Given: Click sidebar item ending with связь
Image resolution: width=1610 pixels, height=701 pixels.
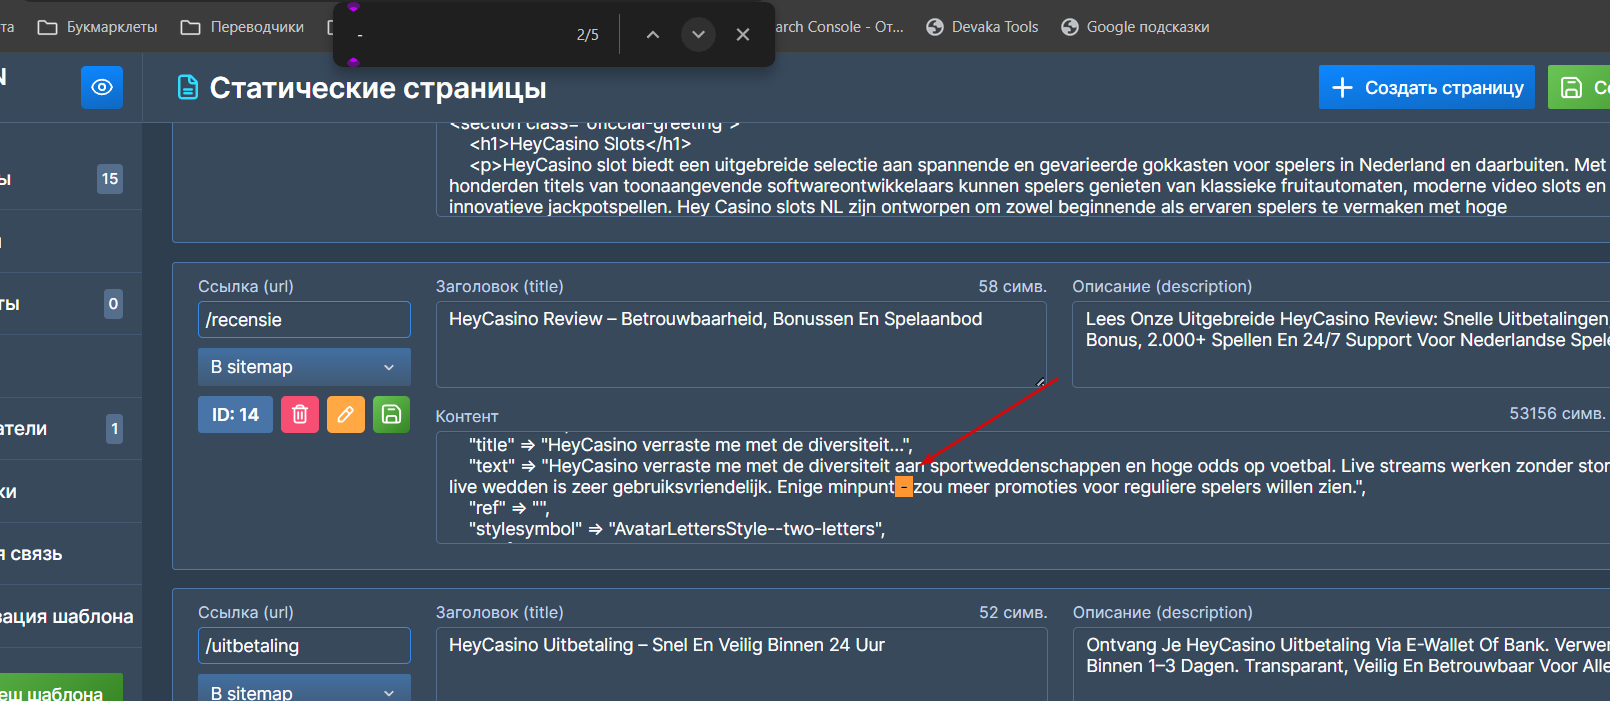Looking at the screenshot, I should click(x=70, y=554).
